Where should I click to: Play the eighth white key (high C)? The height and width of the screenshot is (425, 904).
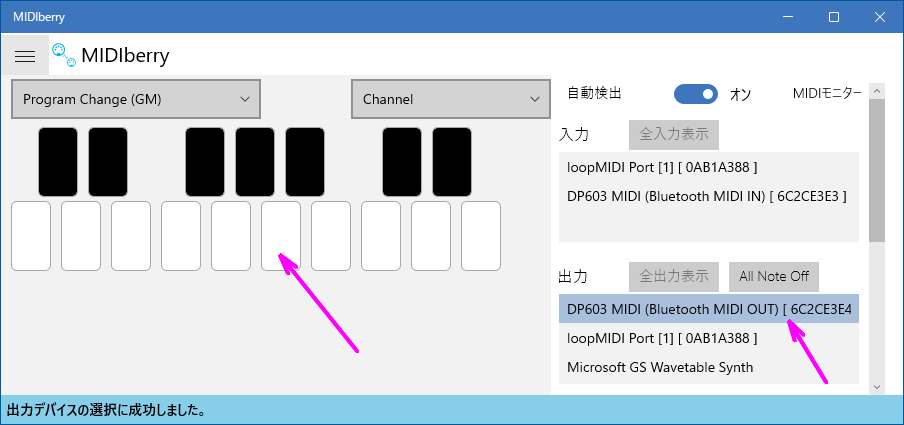pos(381,236)
